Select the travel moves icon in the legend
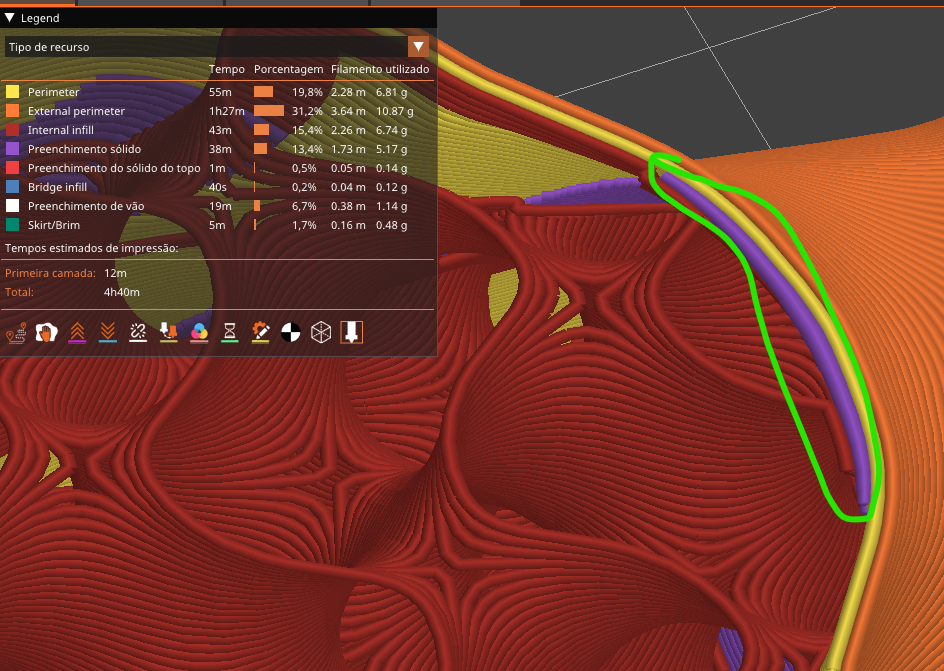This screenshot has height=671, width=944. click(x=16, y=331)
